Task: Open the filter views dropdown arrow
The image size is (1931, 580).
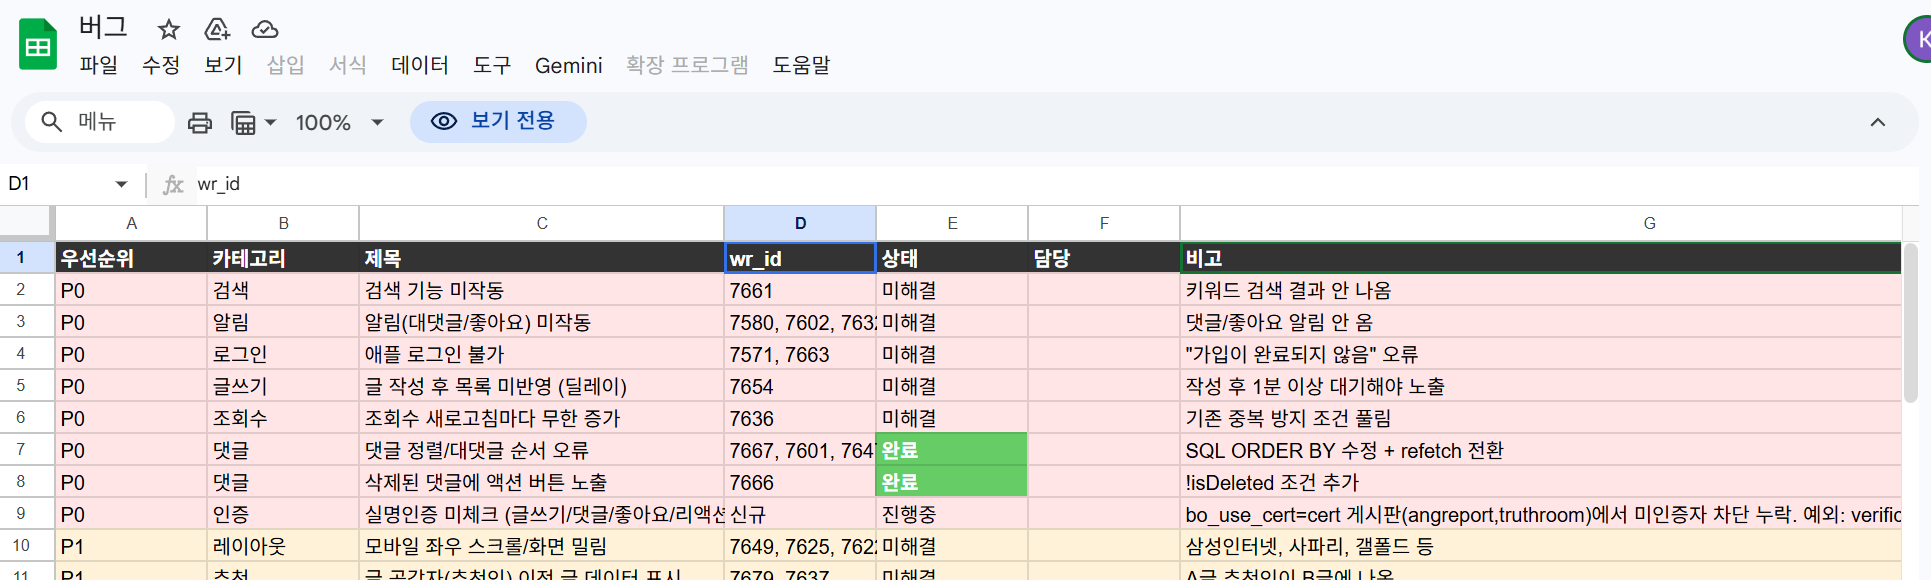Action: click(270, 122)
